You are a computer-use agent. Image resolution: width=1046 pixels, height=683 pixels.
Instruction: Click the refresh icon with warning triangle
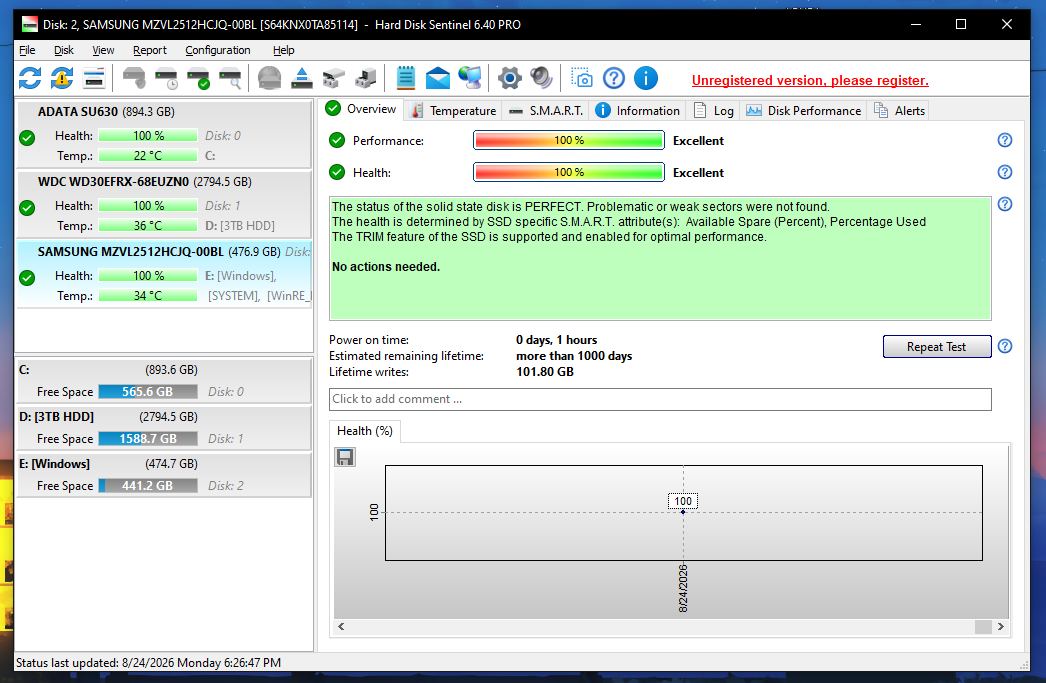pyautogui.click(x=62, y=79)
